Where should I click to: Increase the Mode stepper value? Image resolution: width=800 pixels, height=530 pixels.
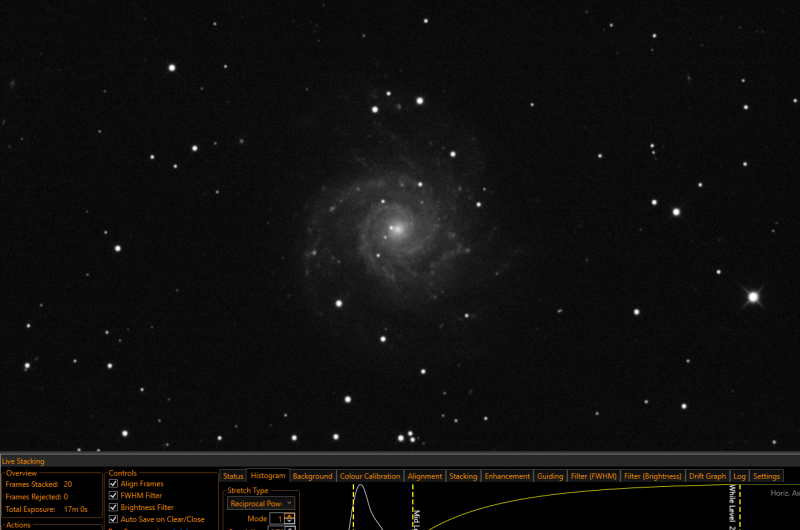pyautogui.click(x=290, y=516)
